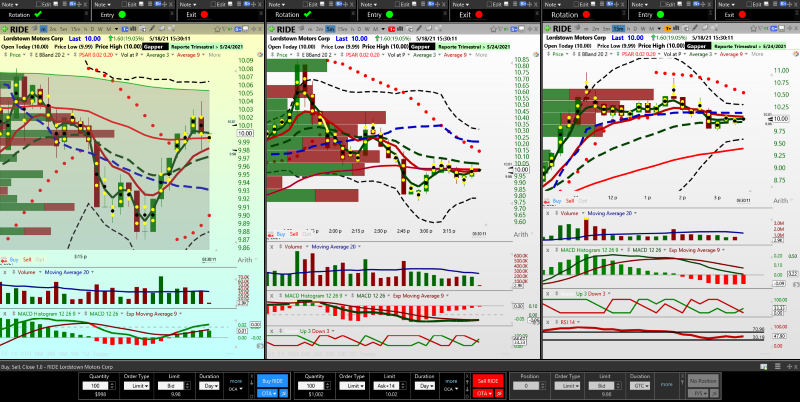Click the blue T+ badge in left chart toolbar

[x=125, y=29]
